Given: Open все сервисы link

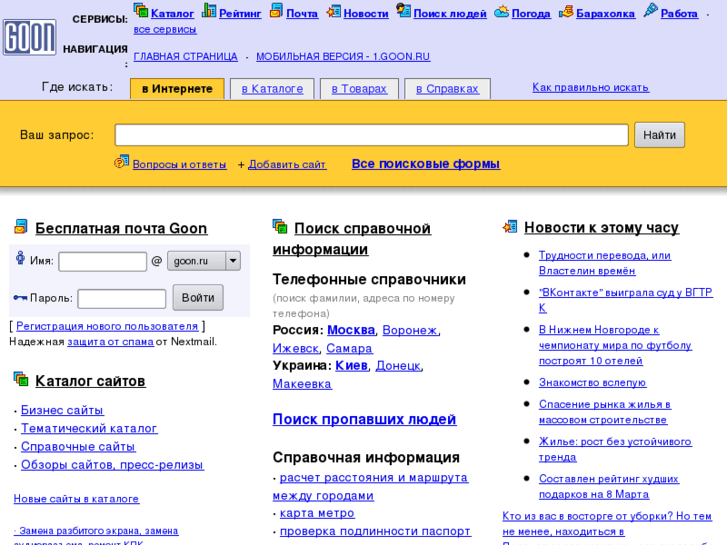Looking at the screenshot, I should tap(165, 30).
